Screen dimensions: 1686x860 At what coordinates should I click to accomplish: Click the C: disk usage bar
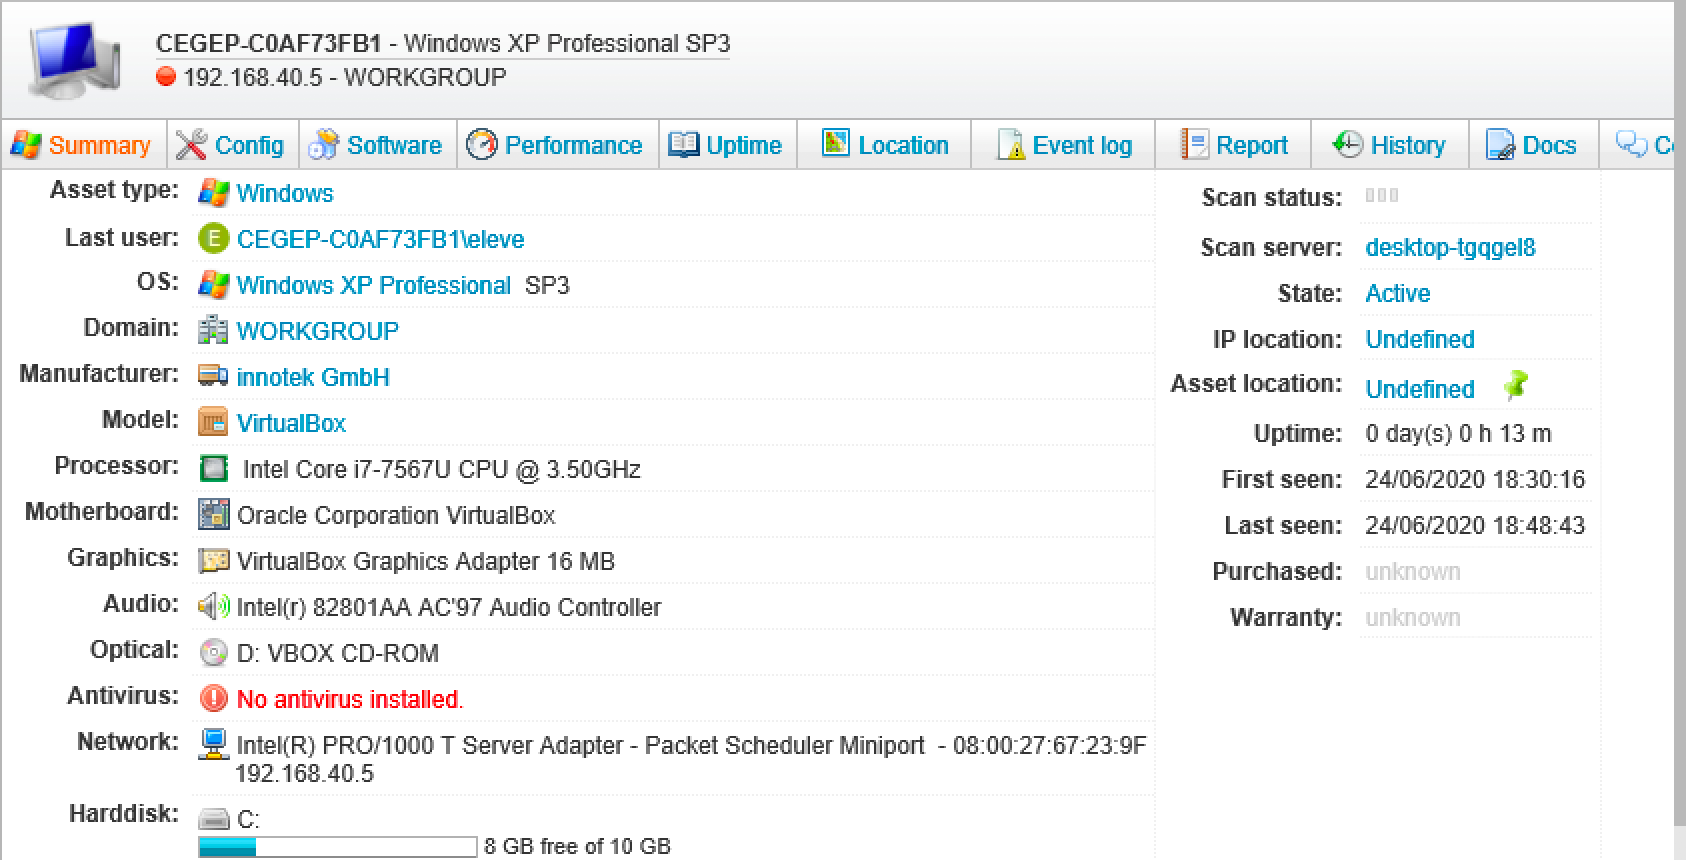tap(338, 847)
